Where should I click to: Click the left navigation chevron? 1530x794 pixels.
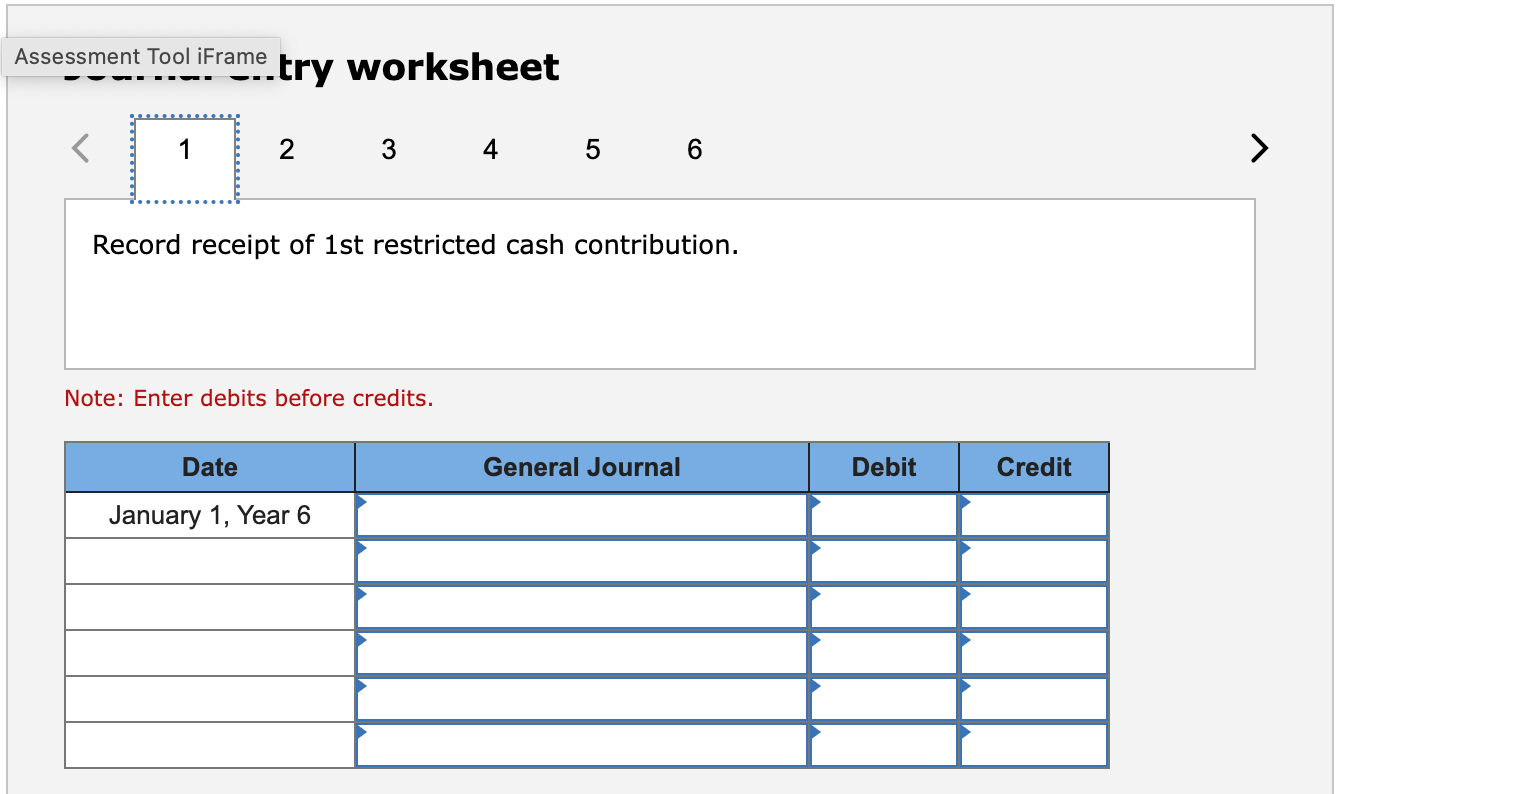coord(80,148)
